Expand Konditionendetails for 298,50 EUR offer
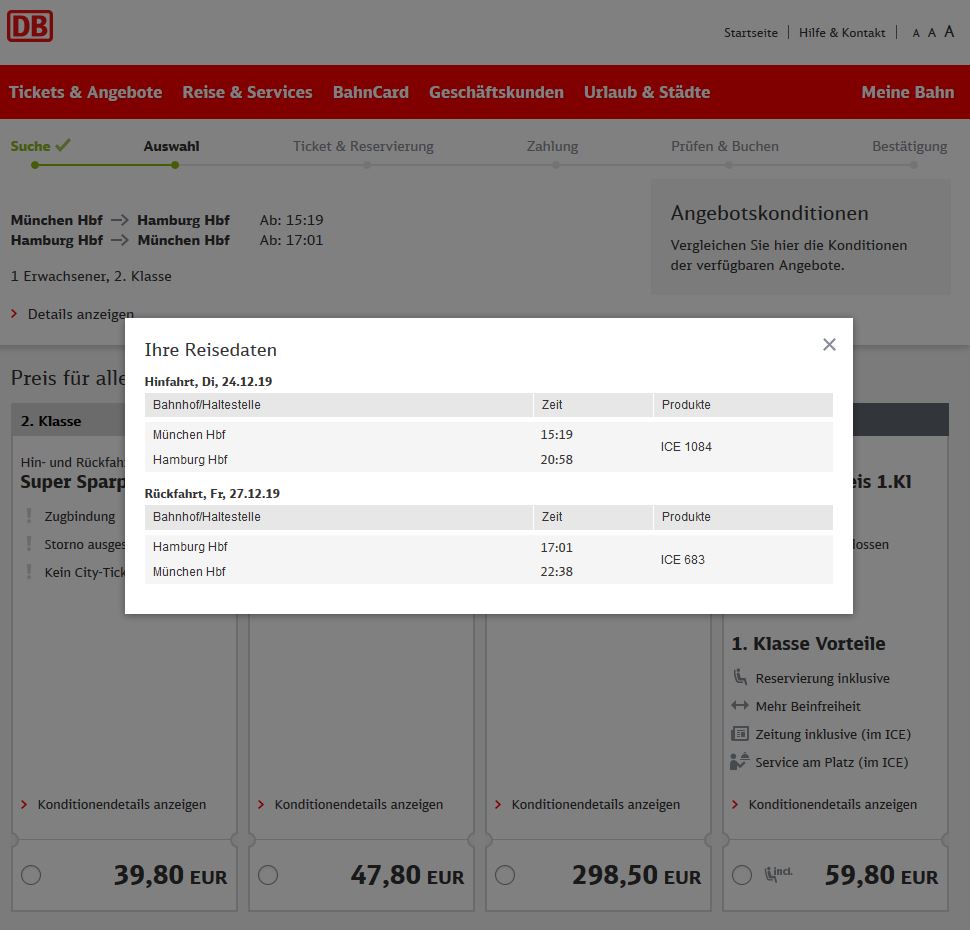Image resolution: width=970 pixels, height=930 pixels. 595,804
